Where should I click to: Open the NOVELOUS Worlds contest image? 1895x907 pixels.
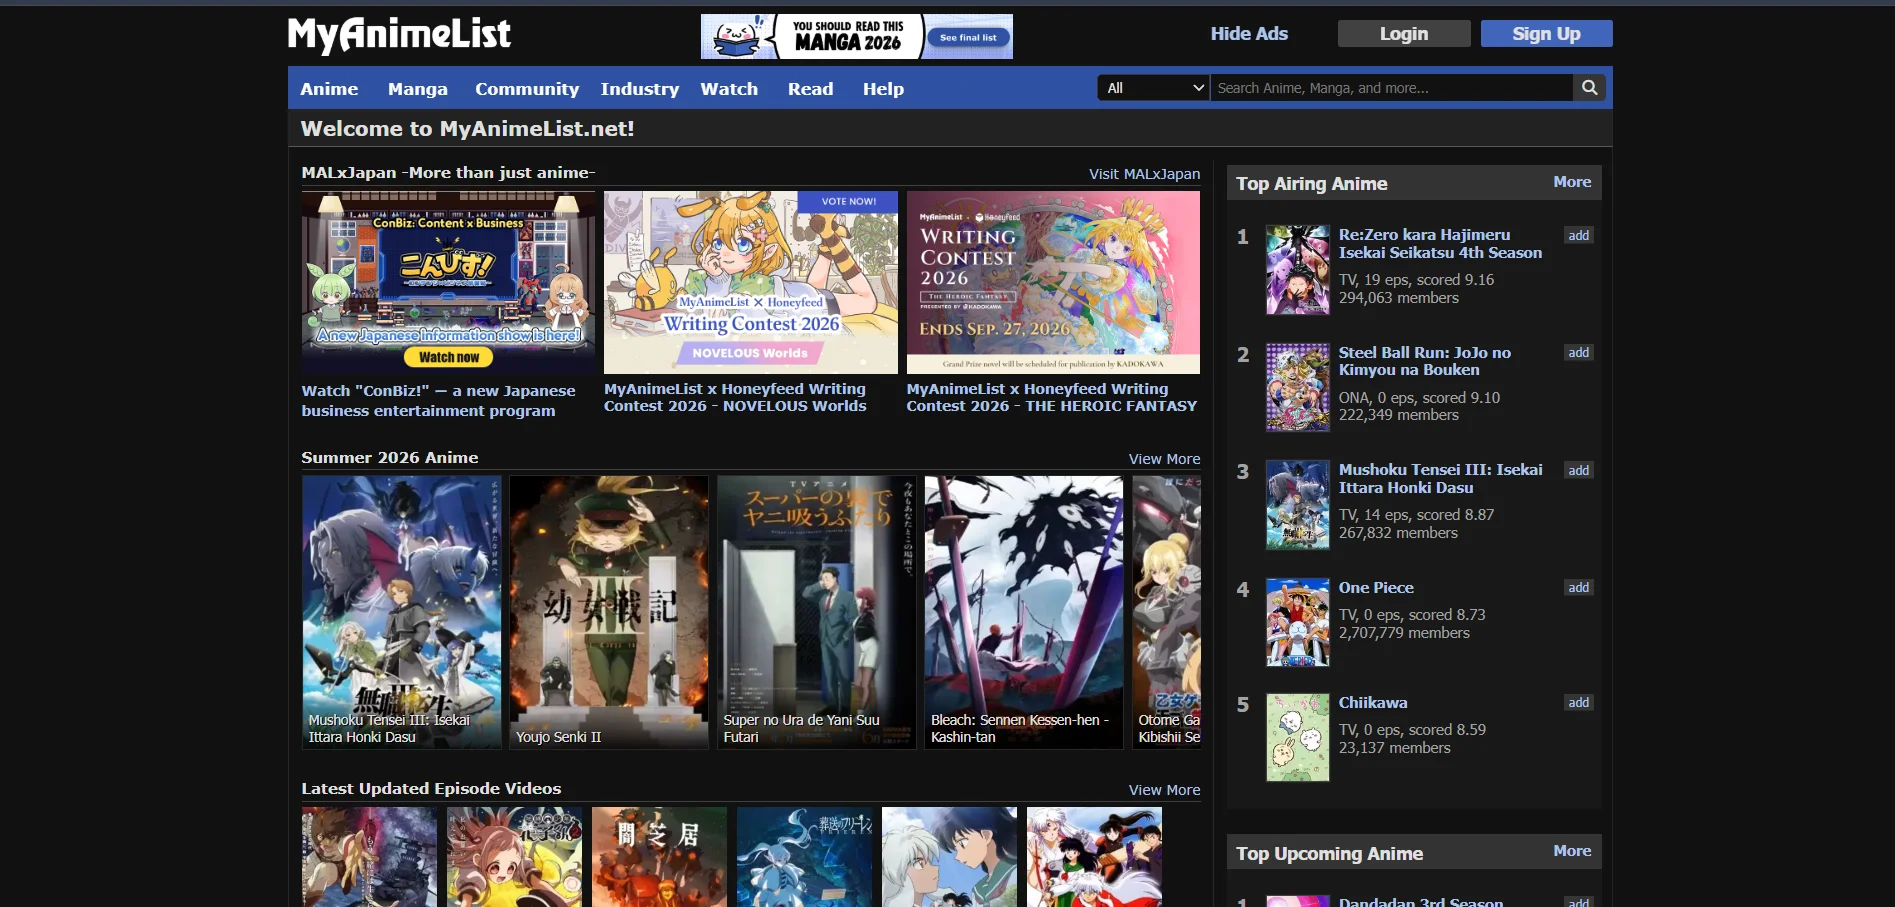coord(750,282)
